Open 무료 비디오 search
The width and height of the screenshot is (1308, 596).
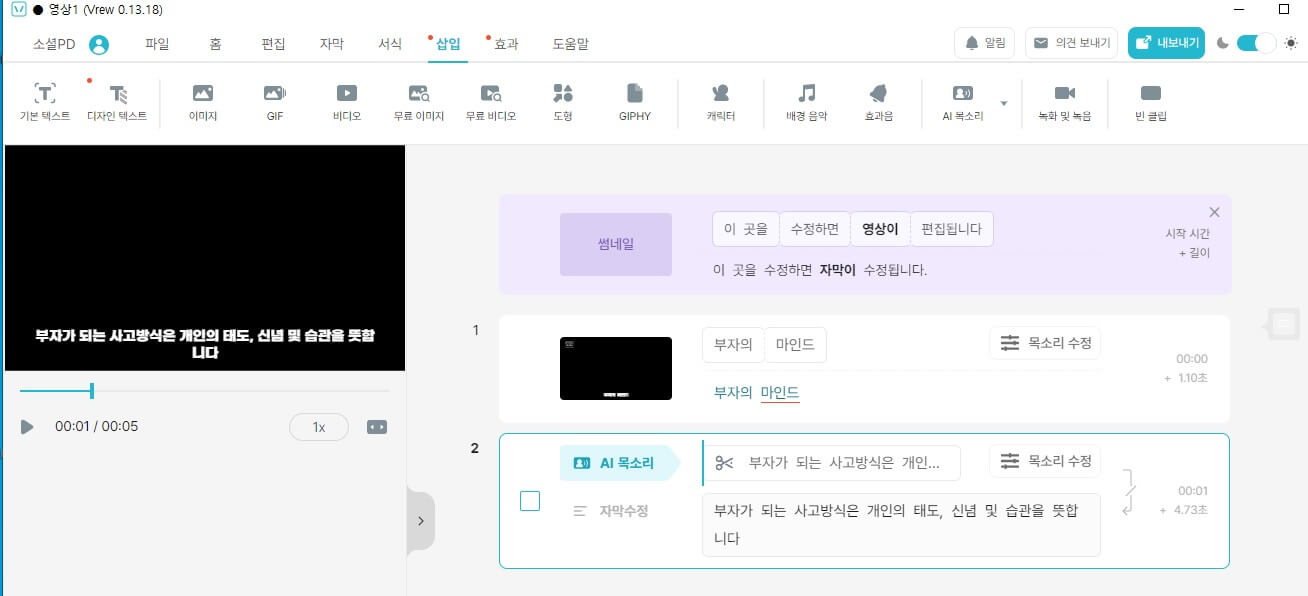click(x=491, y=102)
